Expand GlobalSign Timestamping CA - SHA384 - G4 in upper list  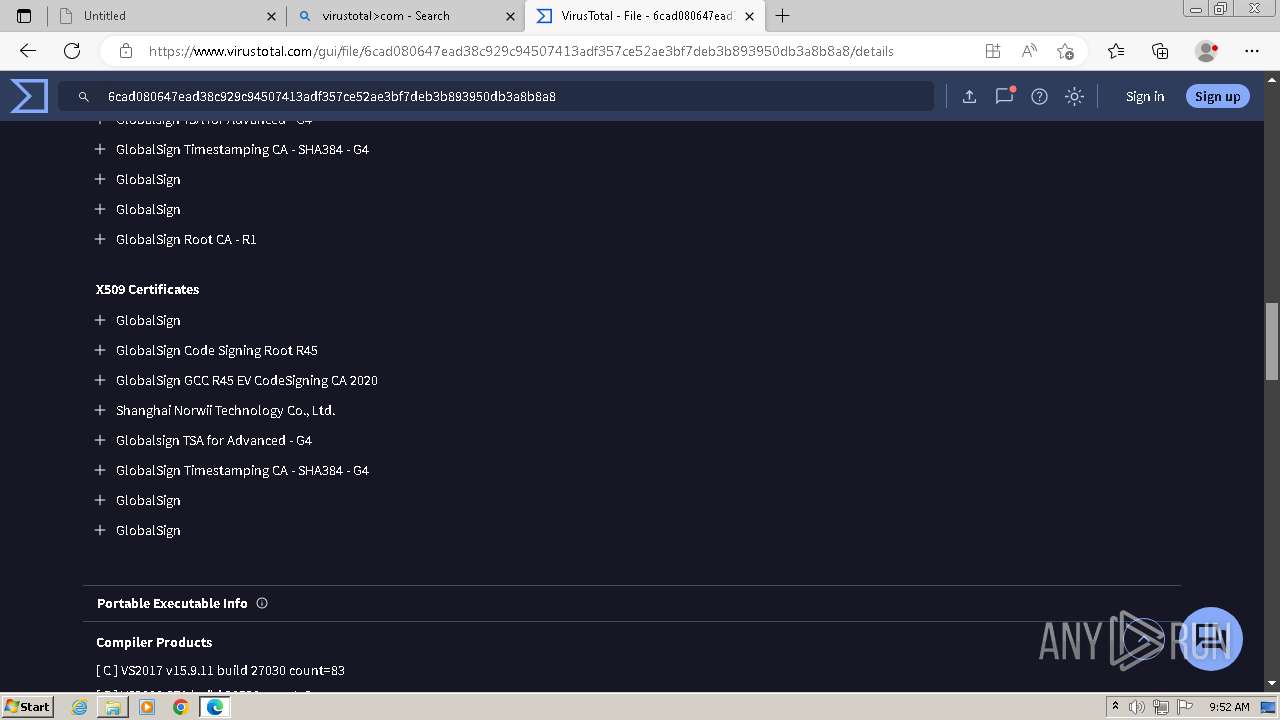[x=100, y=149]
